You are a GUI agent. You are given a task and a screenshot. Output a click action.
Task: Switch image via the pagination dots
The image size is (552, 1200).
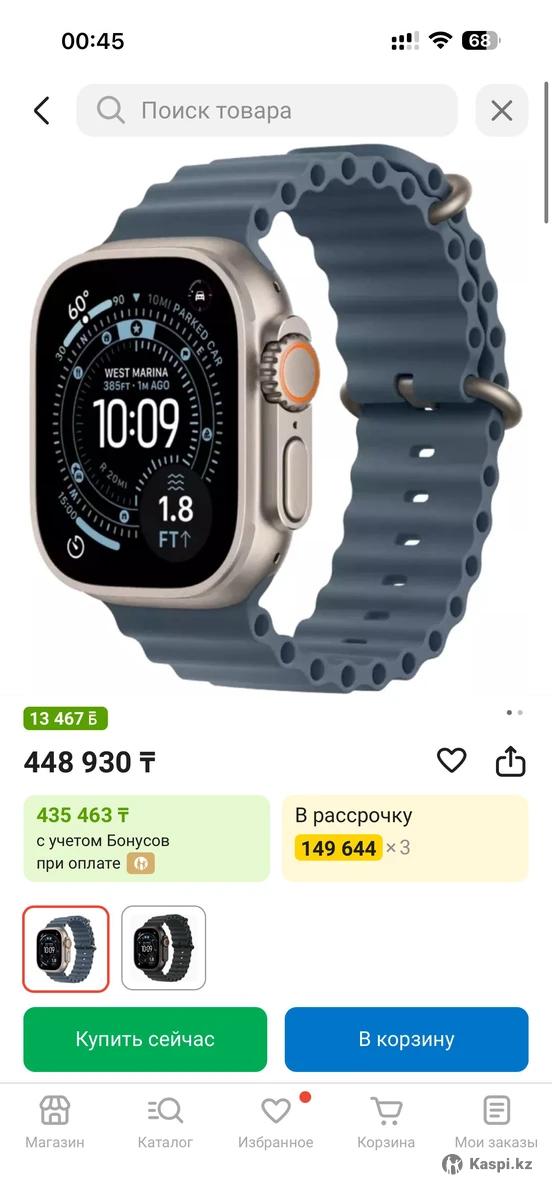pos(514,713)
